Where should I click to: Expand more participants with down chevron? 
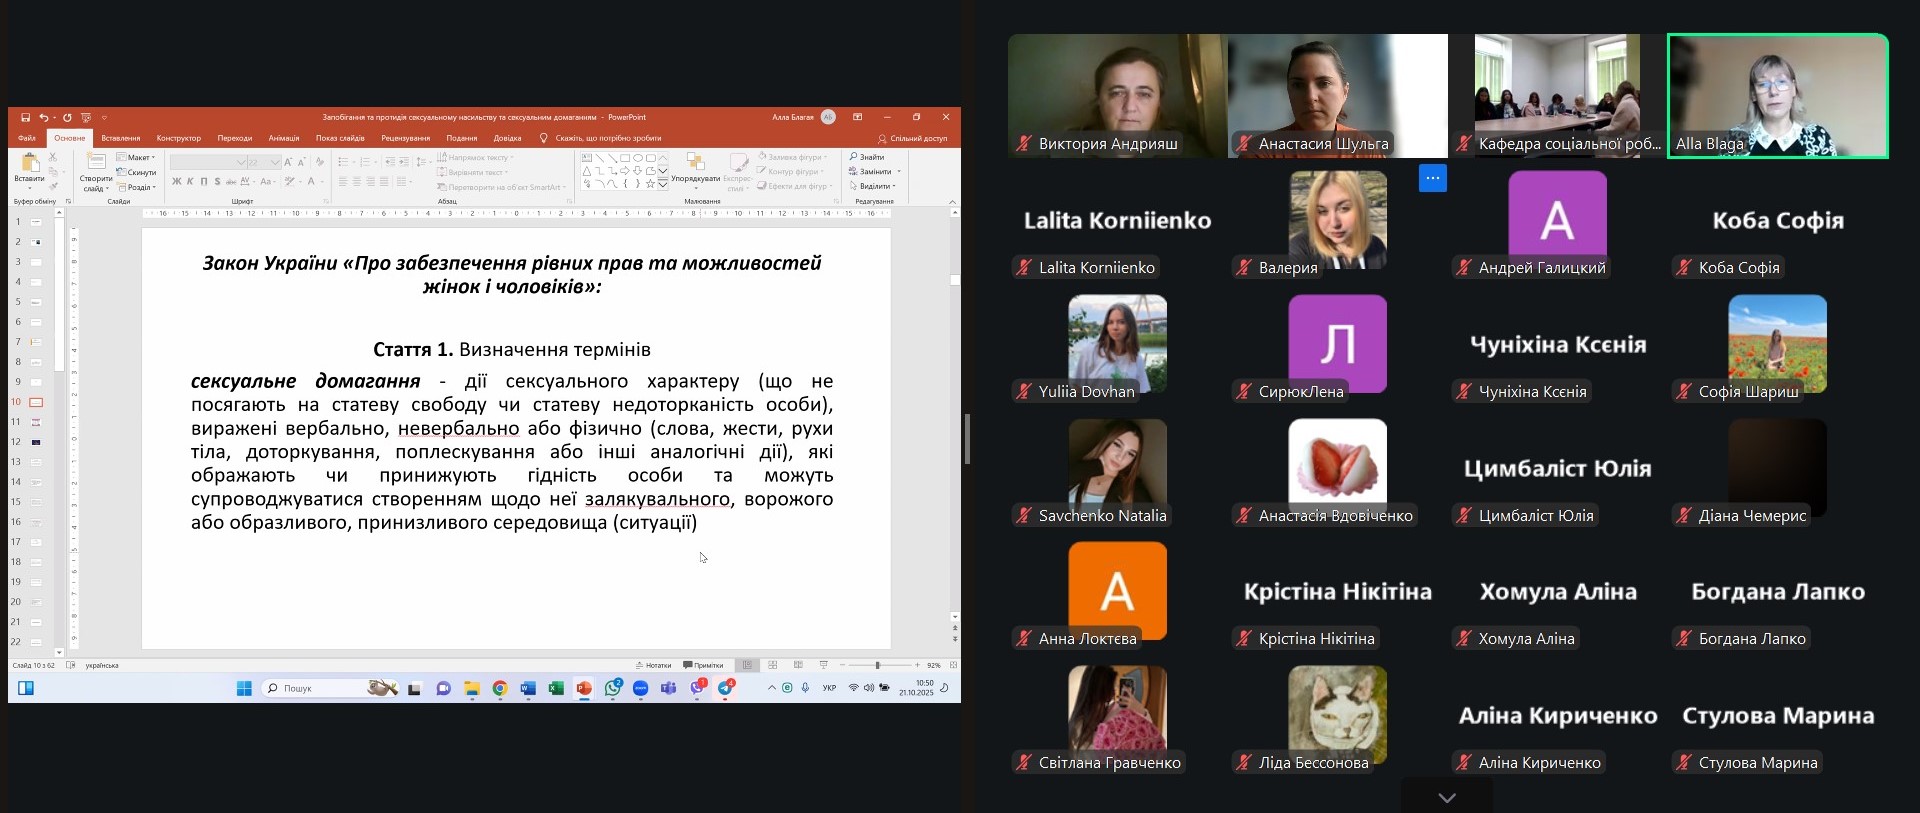tap(1446, 797)
